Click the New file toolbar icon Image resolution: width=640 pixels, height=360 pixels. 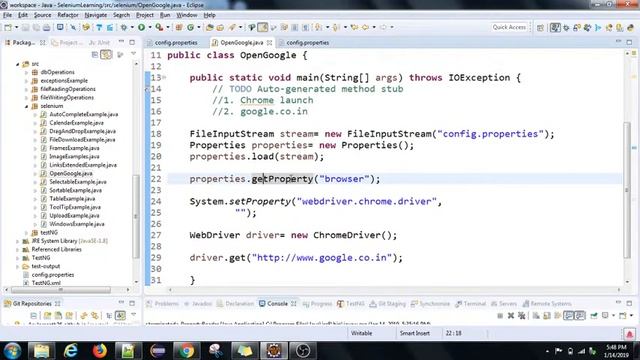tap(8, 27)
